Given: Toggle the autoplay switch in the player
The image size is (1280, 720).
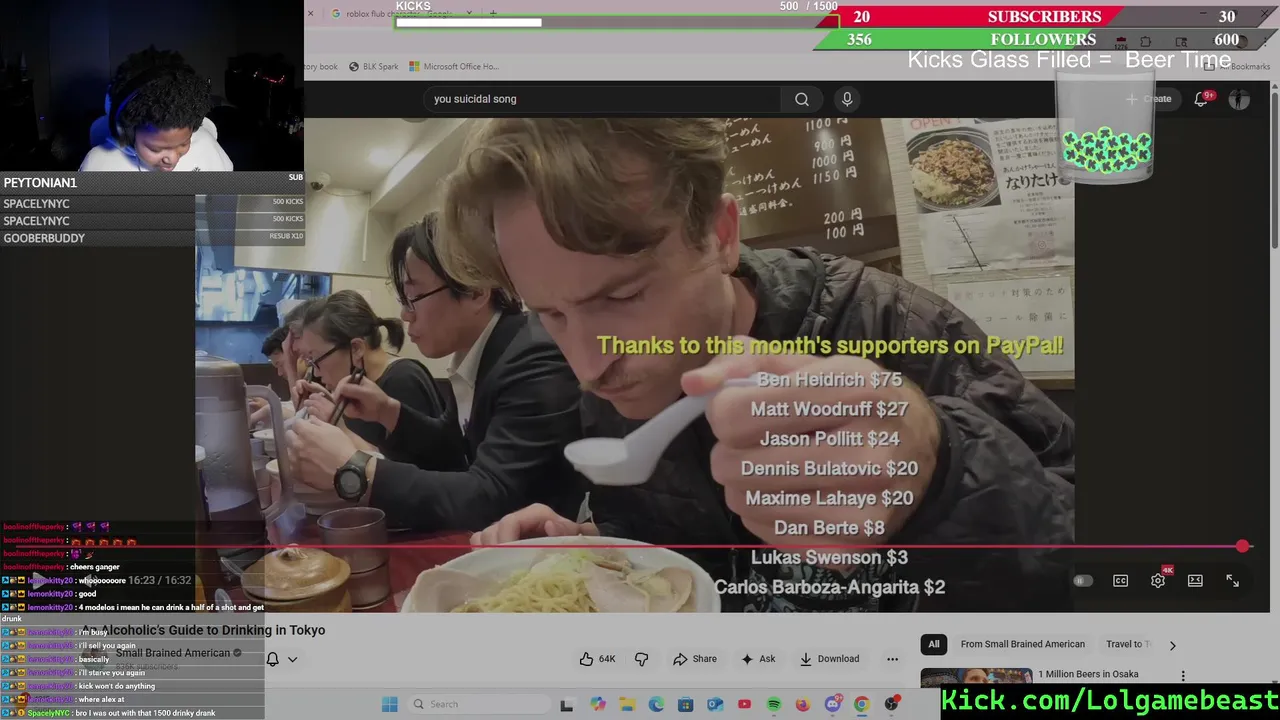Looking at the screenshot, I should 1083,581.
